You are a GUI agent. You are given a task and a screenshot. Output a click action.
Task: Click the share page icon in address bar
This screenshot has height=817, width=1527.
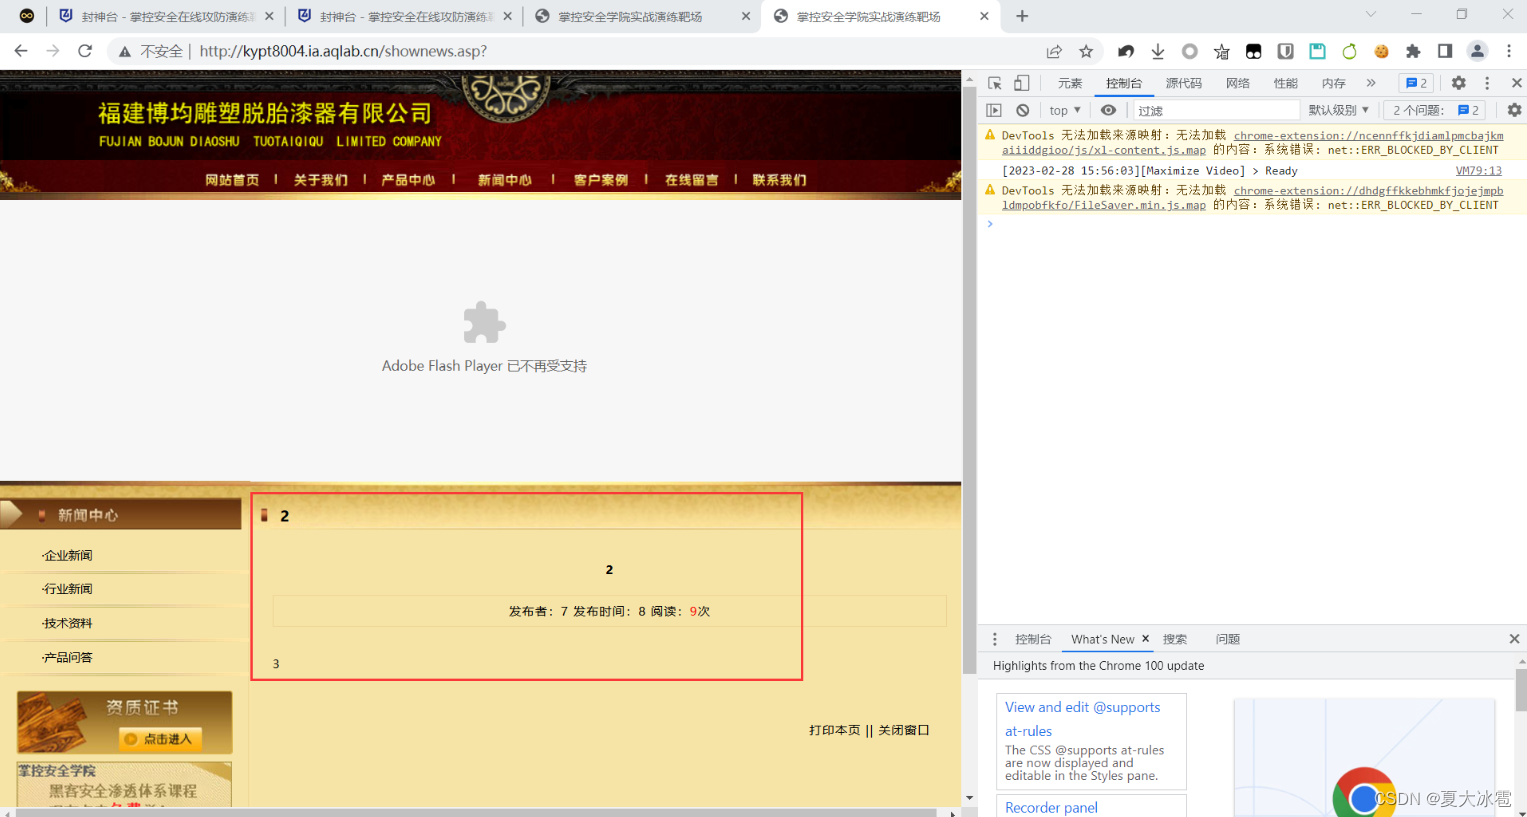coord(1054,51)
